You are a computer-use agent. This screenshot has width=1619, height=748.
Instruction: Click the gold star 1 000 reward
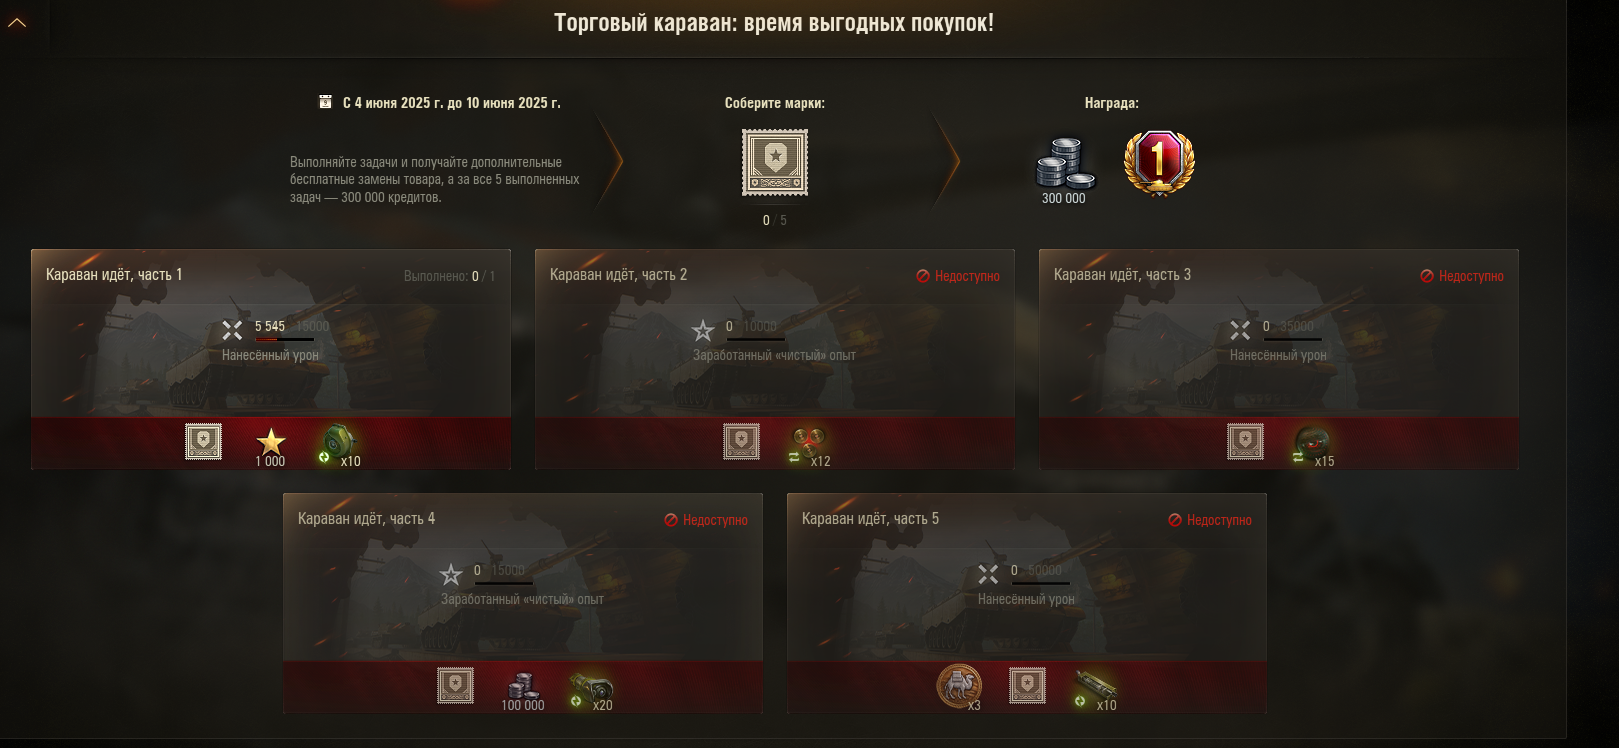click(x=271, y=442)
